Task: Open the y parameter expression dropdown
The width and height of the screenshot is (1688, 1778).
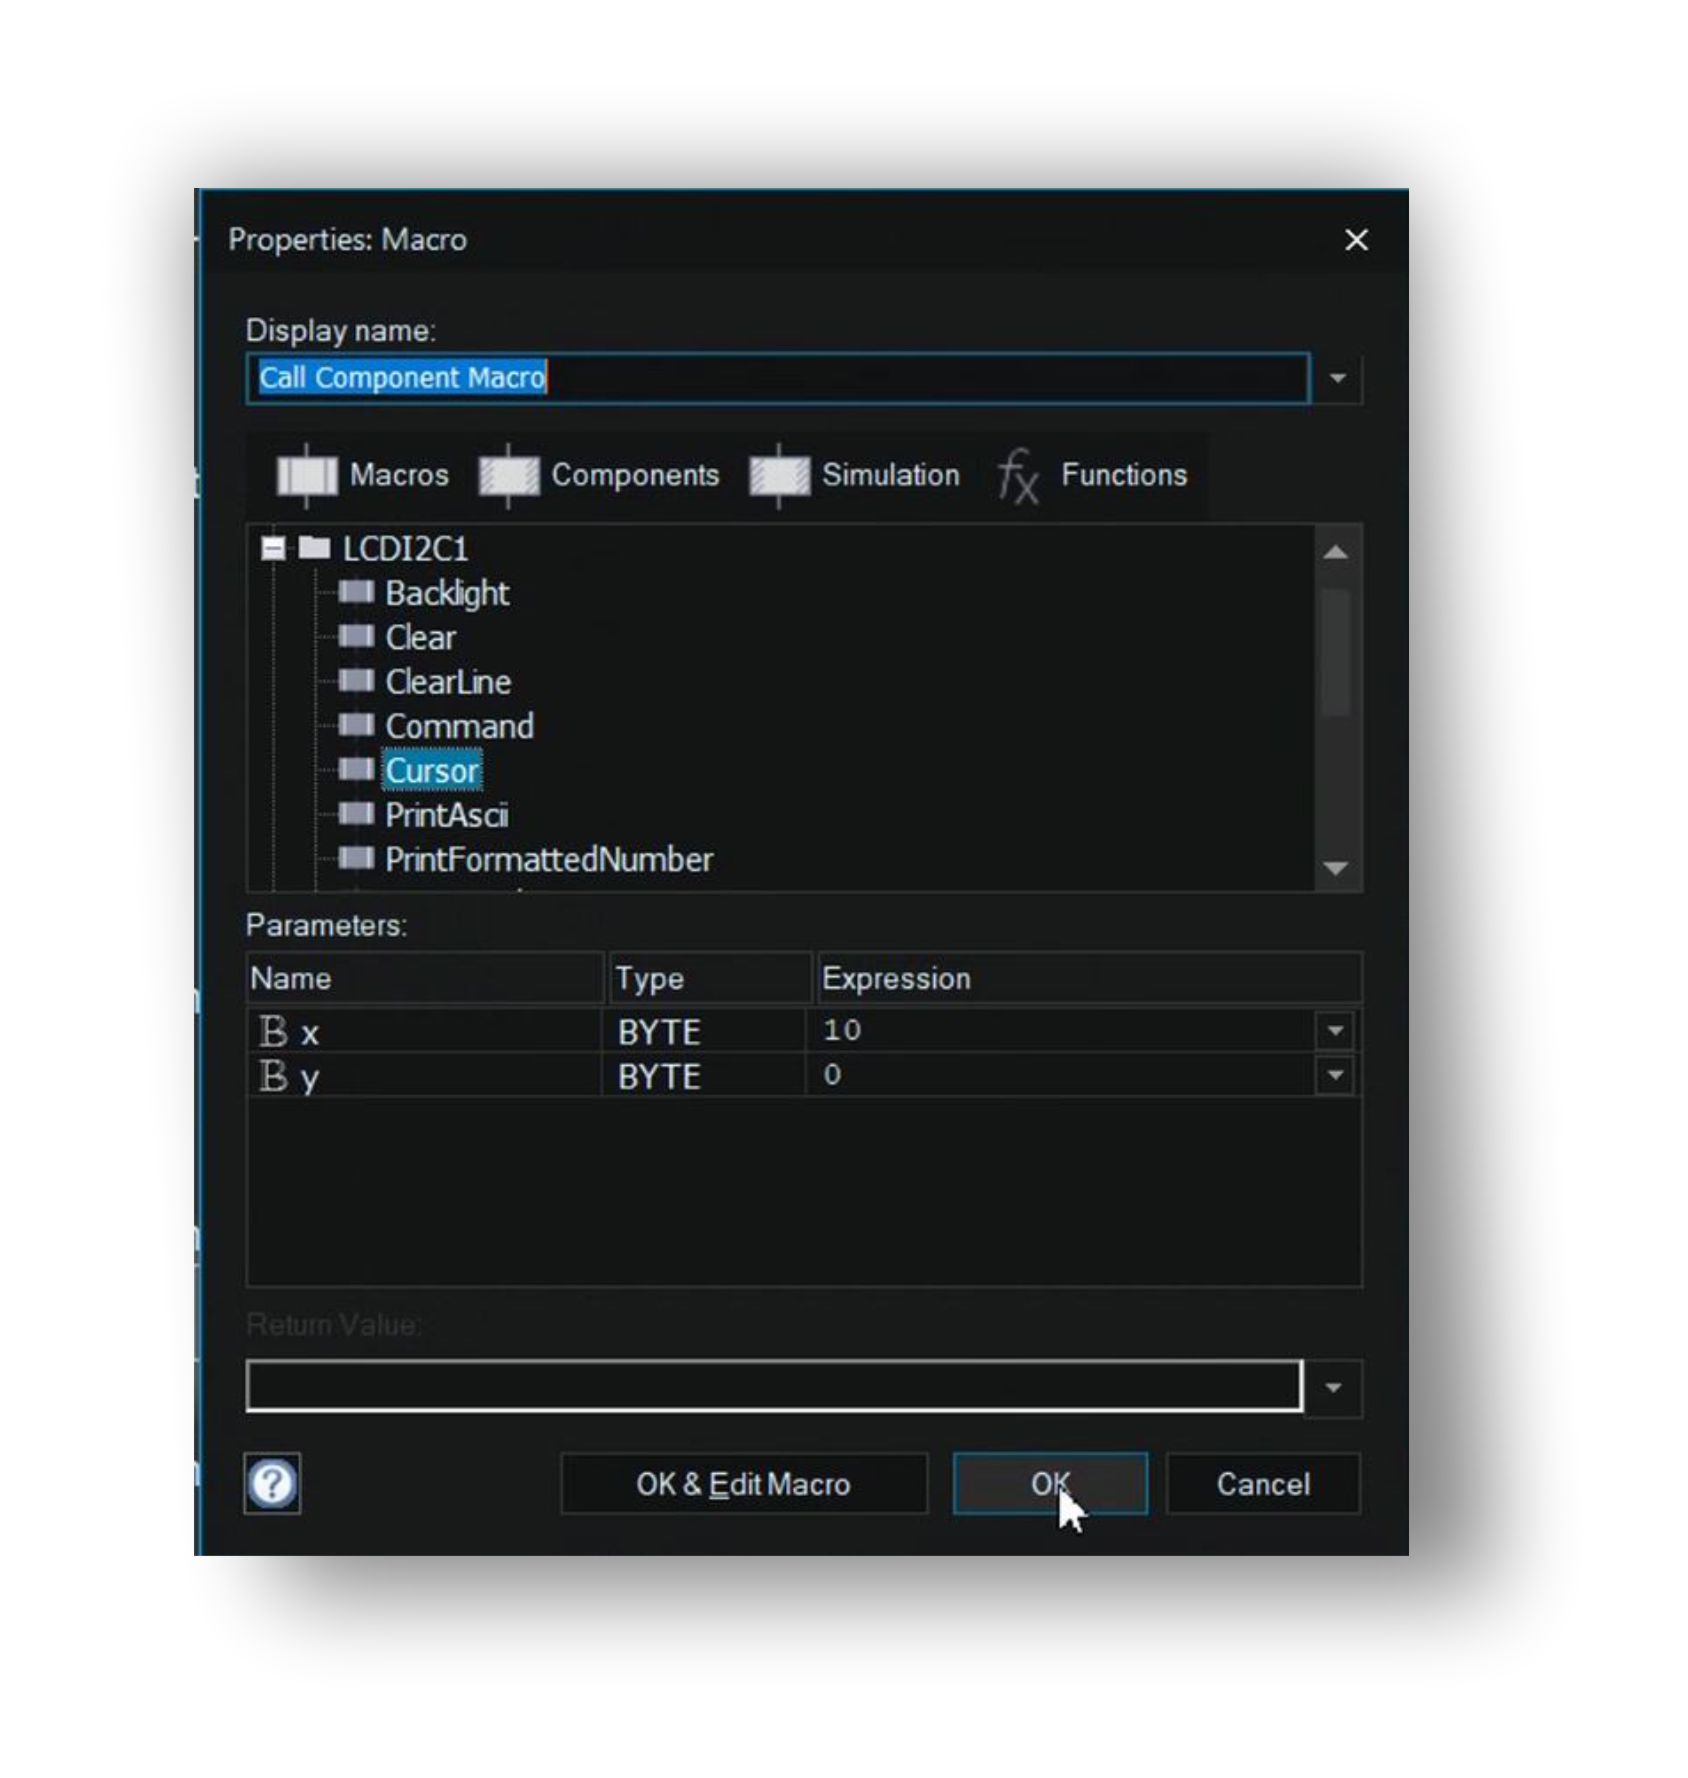Action: click(x=1335, y=1076)
